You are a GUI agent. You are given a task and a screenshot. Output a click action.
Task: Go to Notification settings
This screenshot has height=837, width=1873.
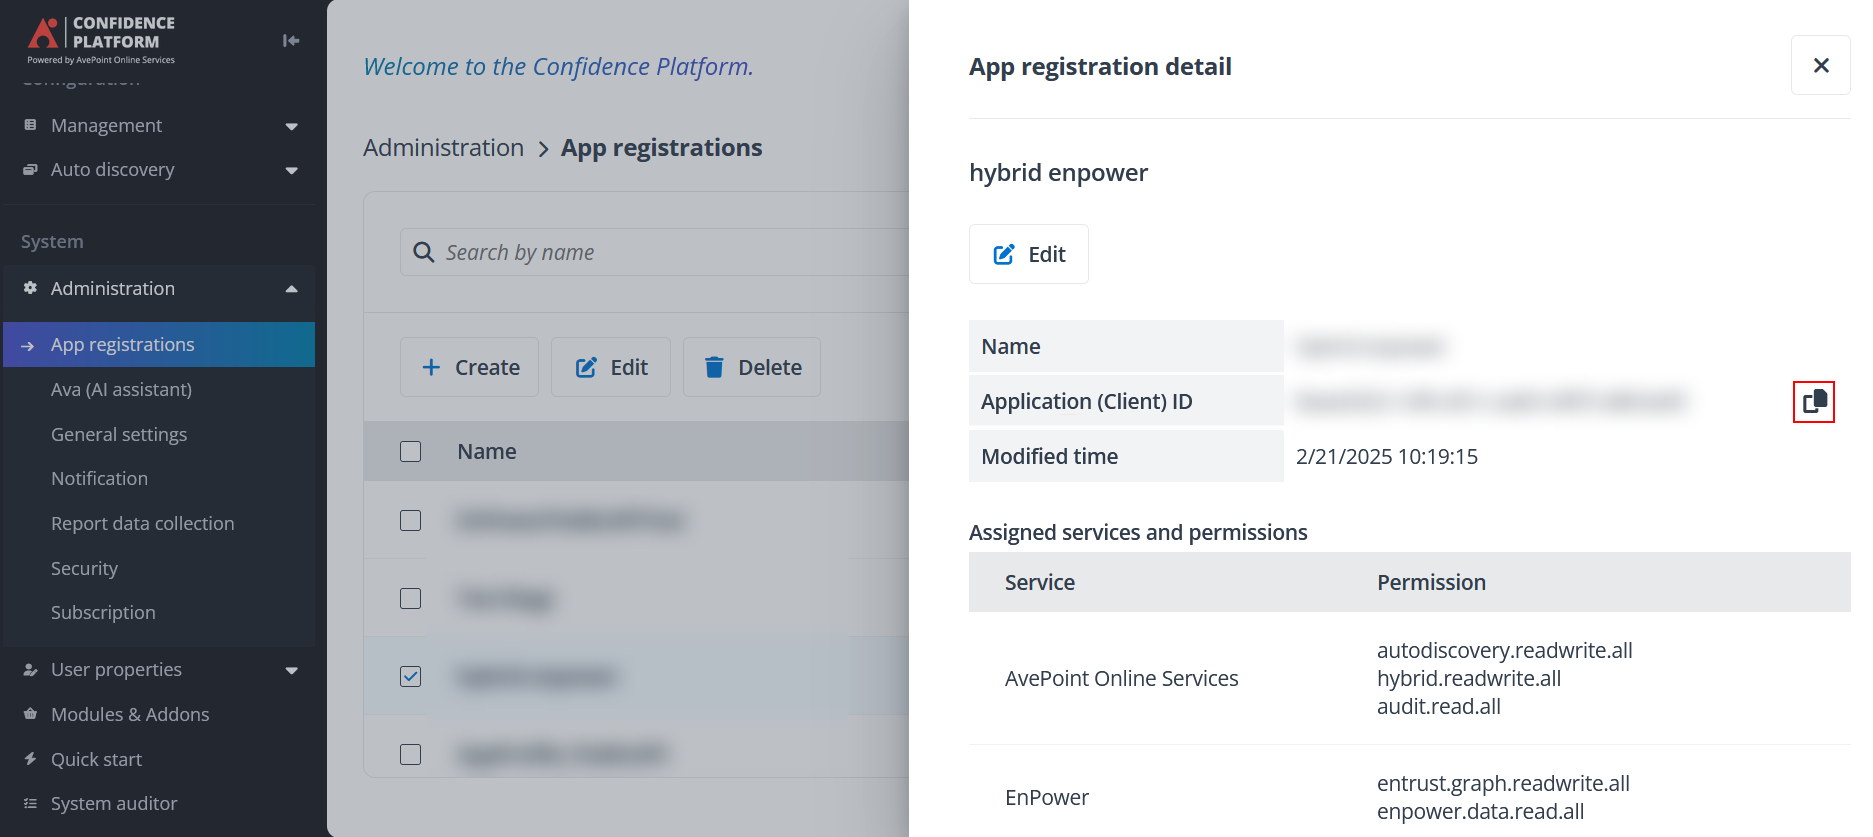click(x=99, y=478)
